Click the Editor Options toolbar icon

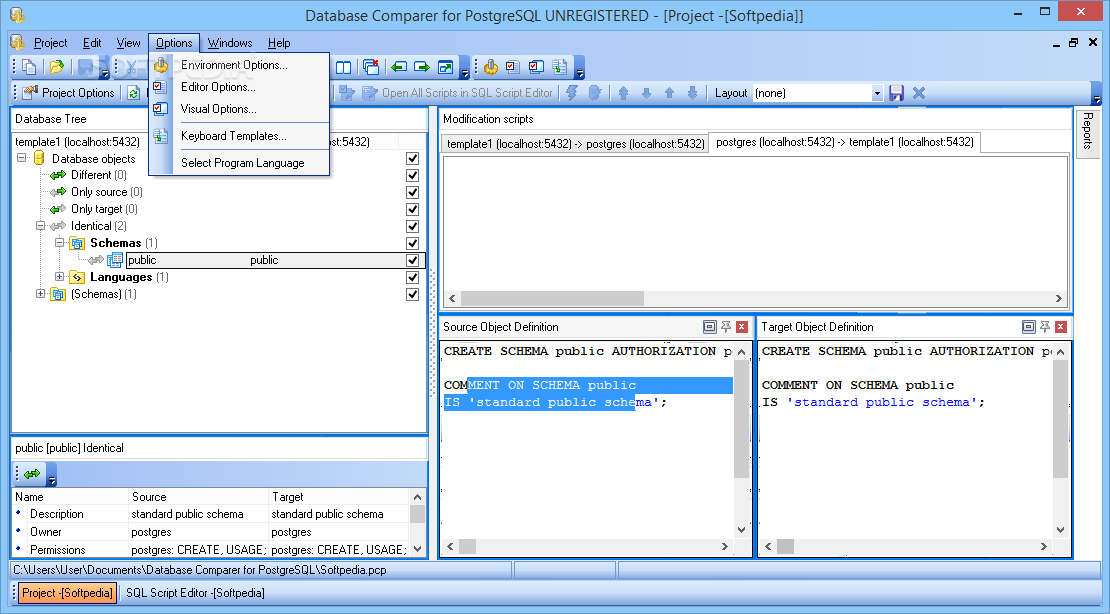point(513,67)
